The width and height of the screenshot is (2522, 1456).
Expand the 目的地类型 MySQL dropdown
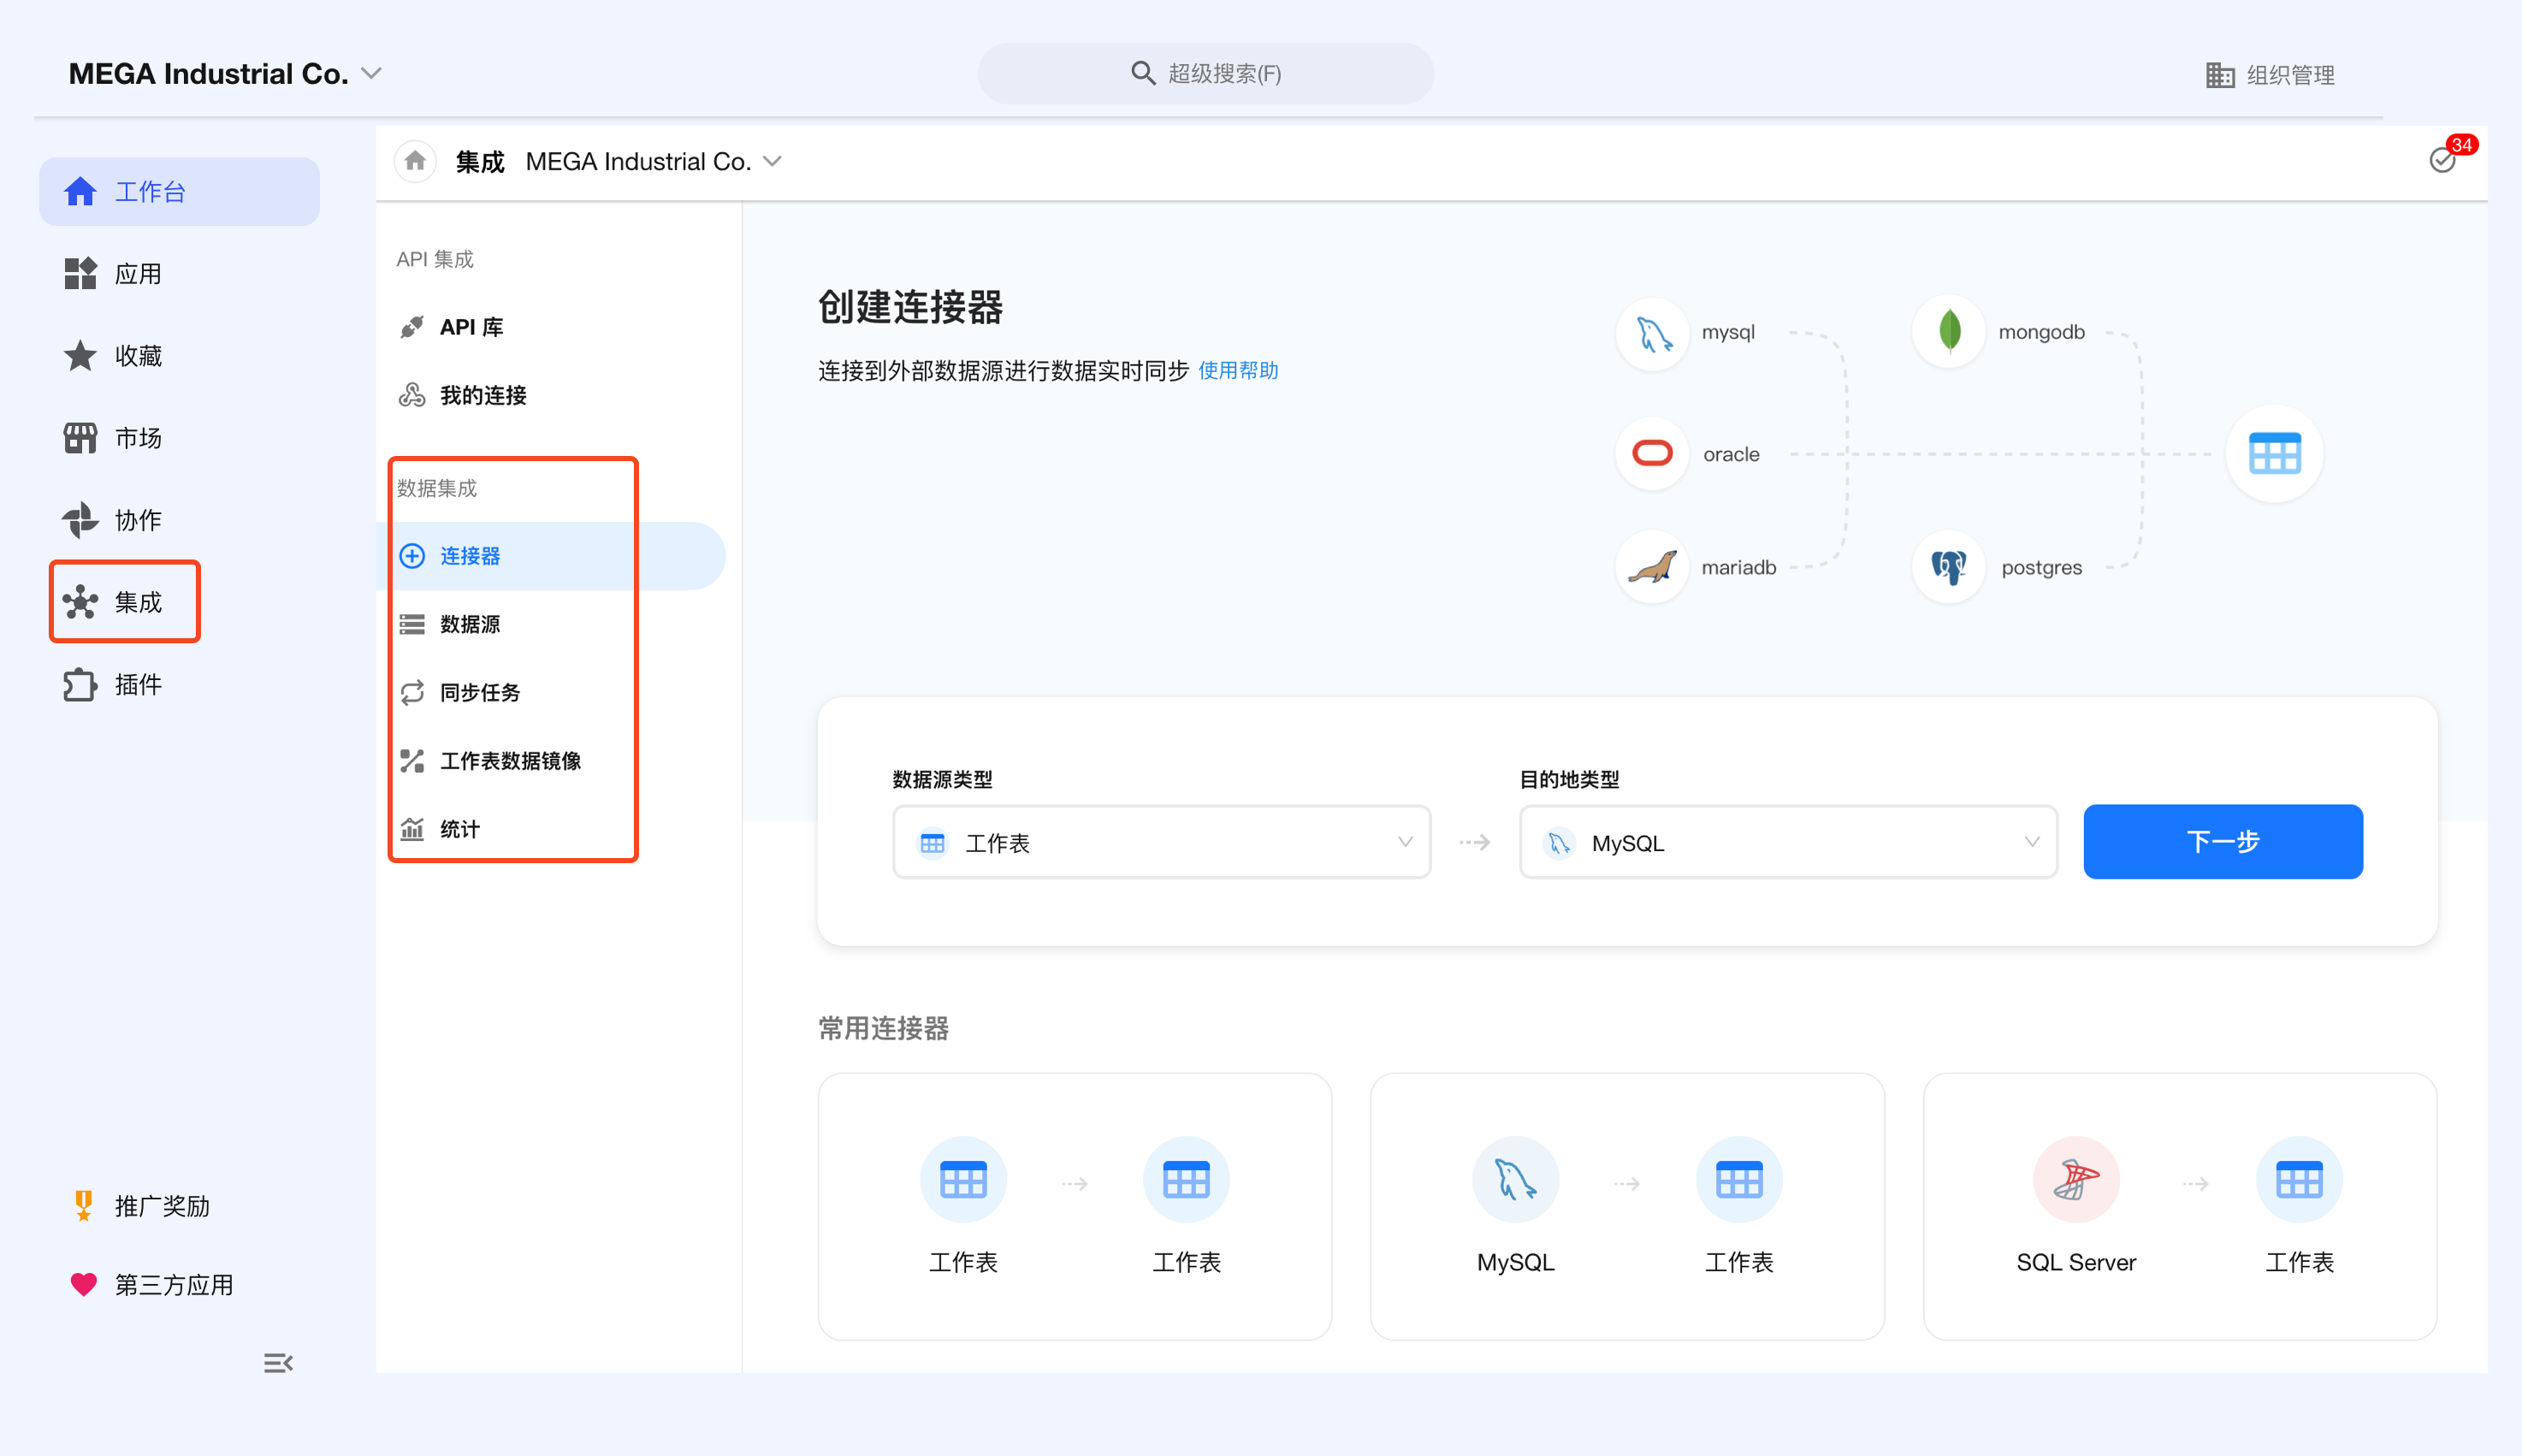(1787, 842)
